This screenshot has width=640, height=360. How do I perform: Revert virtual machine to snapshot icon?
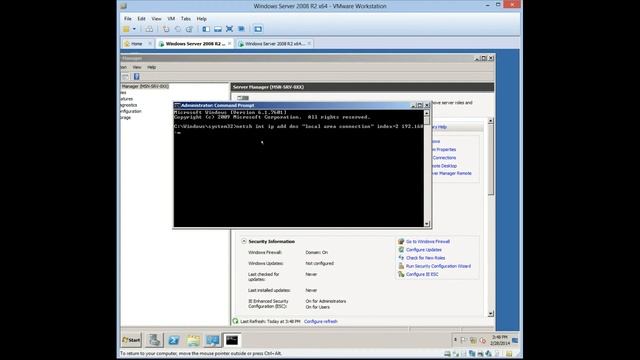178,29
